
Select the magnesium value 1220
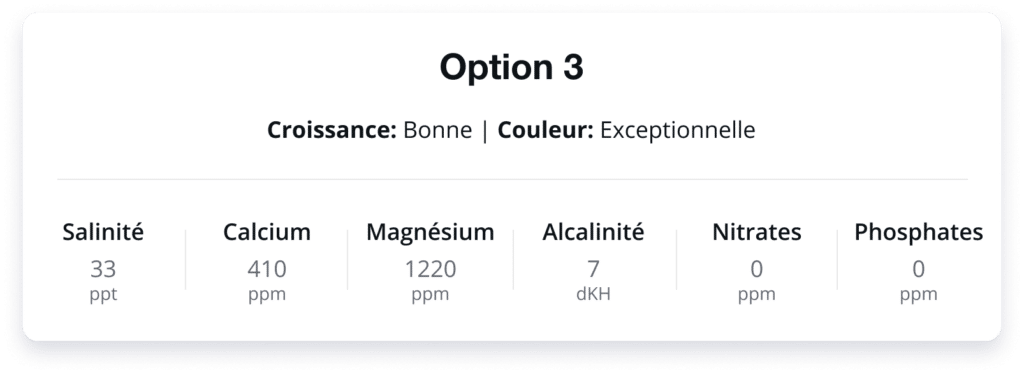click(430, 269)
